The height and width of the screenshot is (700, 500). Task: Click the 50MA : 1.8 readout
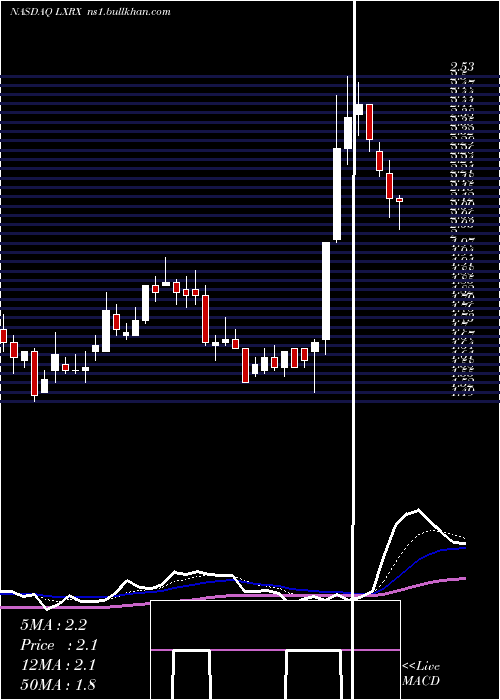point(58,685)
